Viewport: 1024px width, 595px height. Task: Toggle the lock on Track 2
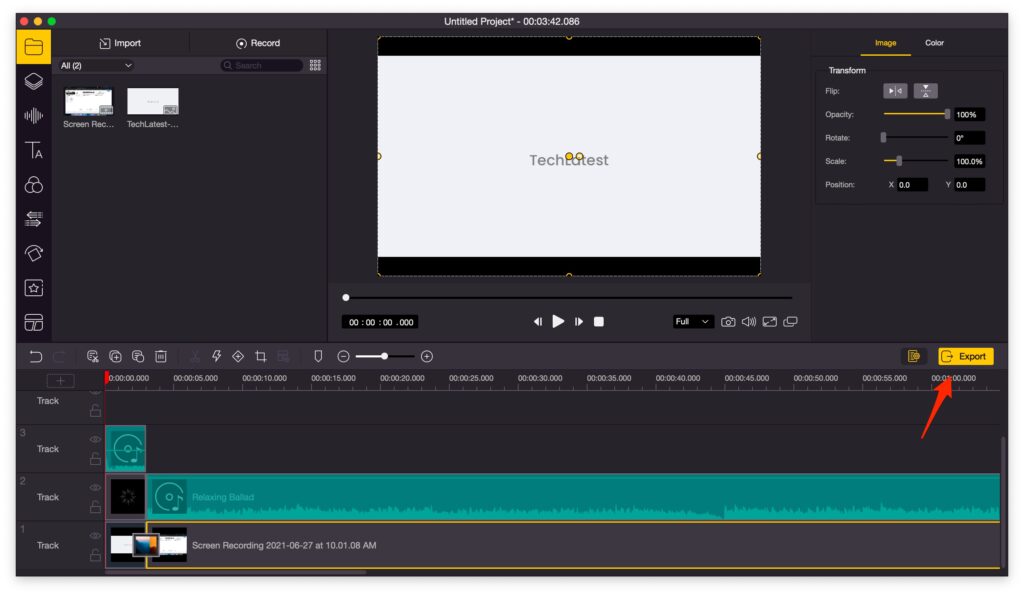(95, 507)
